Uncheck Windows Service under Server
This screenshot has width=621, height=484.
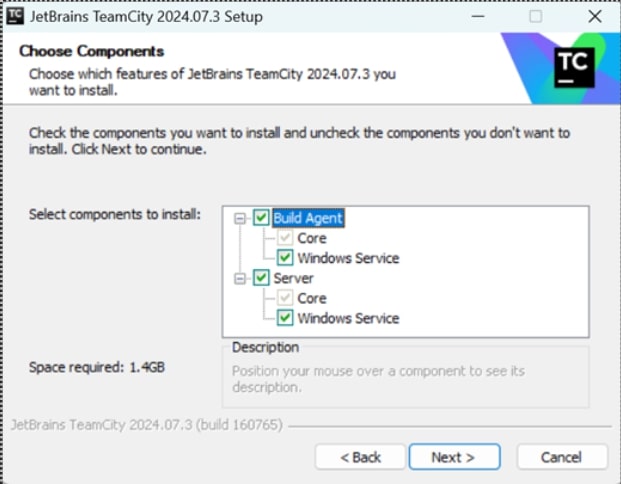coord(285,318)
